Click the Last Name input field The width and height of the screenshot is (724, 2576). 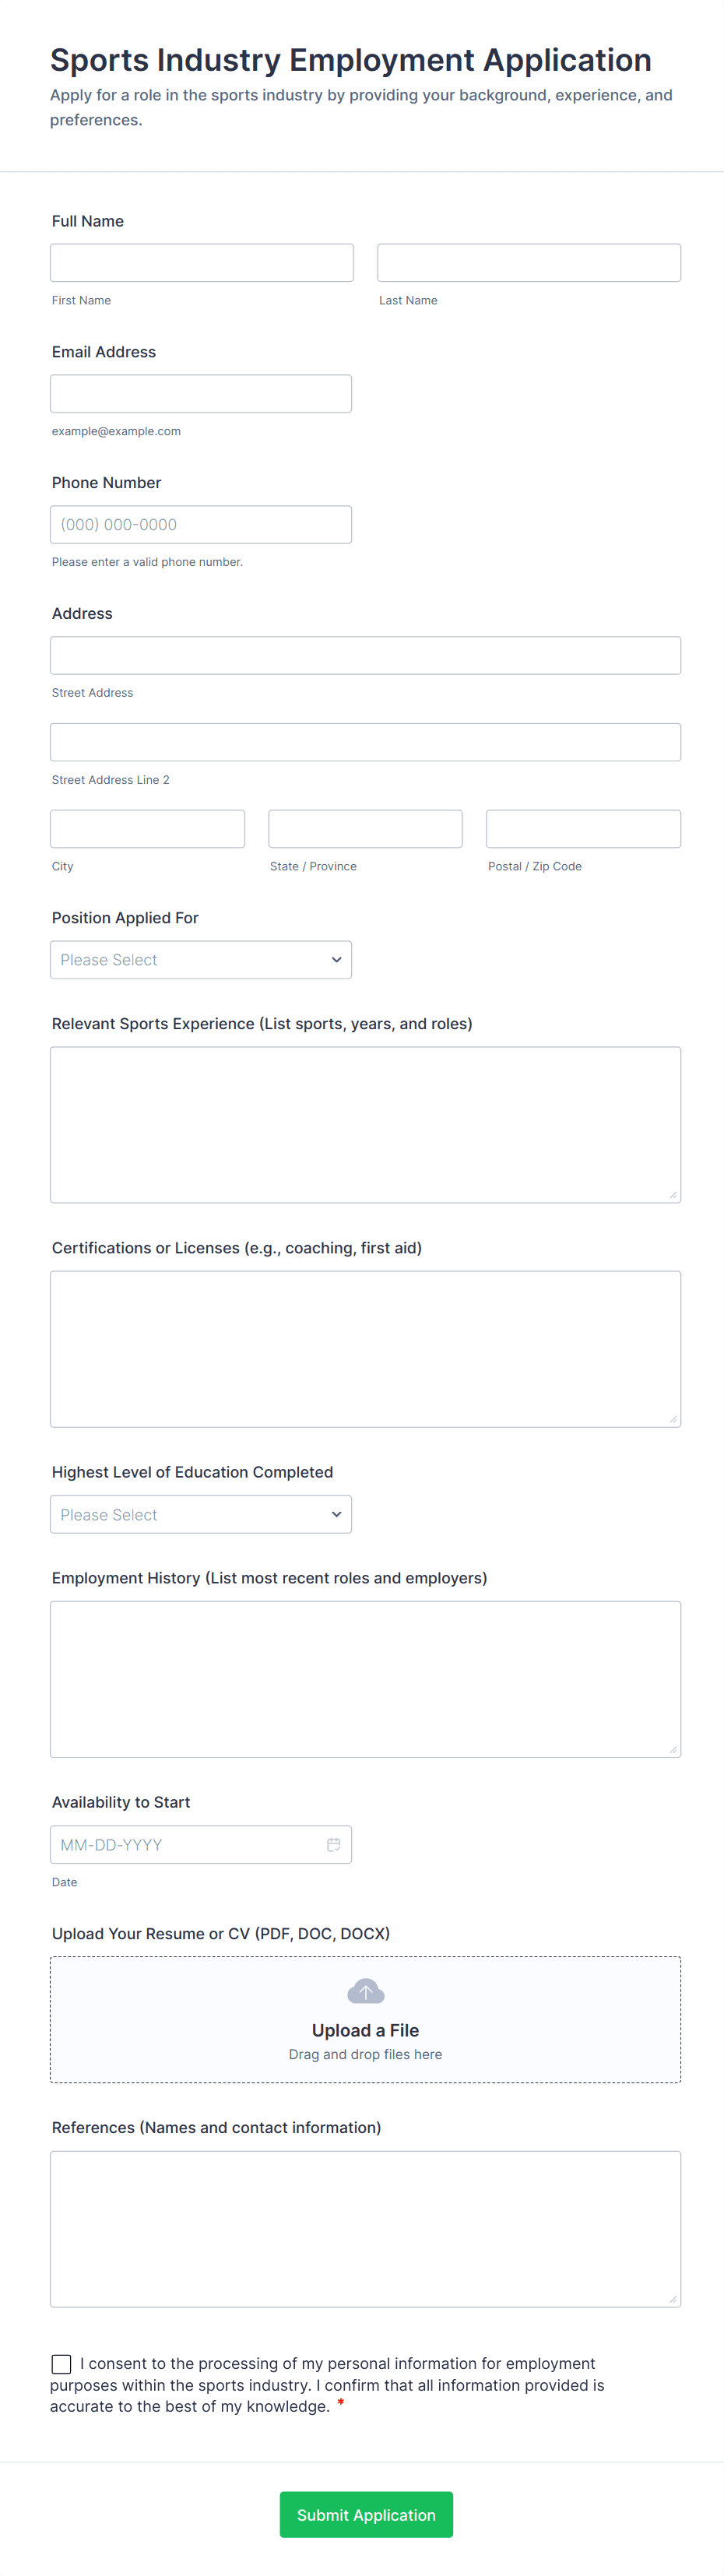[528, 262]
